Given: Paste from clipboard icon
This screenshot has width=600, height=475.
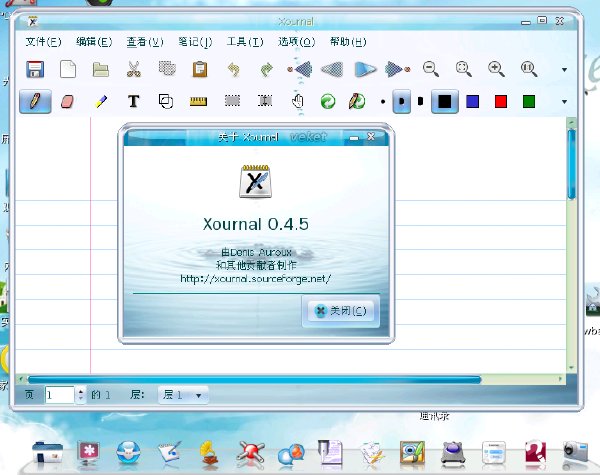Looking at the screenshot, I should pos(200,70).
